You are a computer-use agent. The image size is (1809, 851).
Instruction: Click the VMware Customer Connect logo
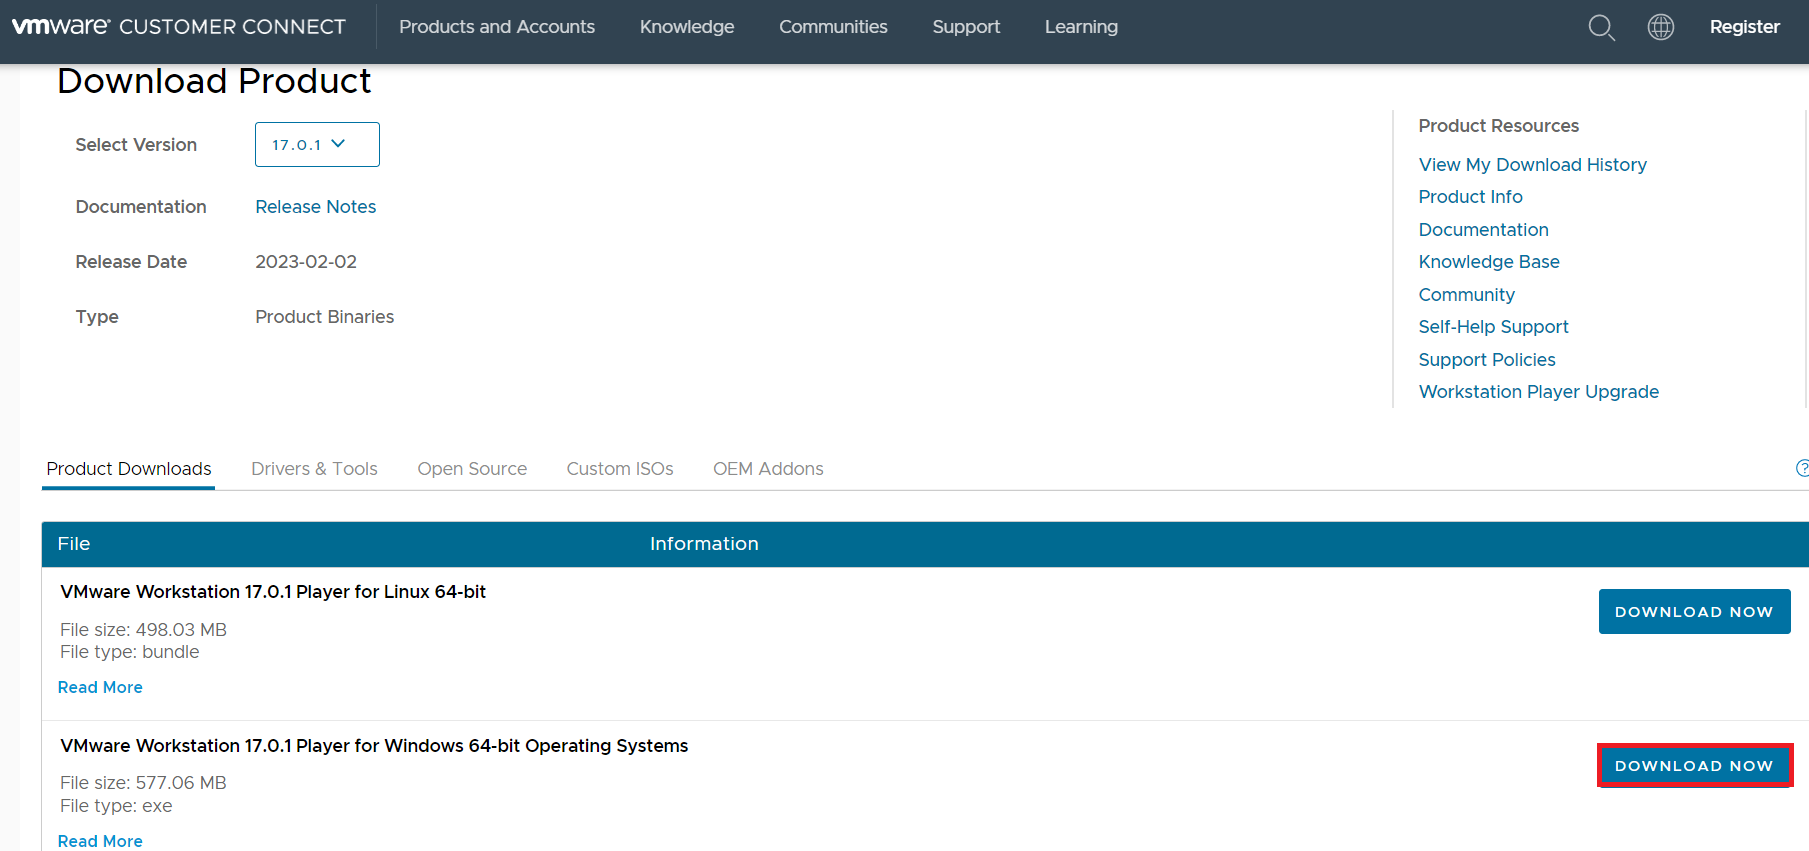pos(179,27)
